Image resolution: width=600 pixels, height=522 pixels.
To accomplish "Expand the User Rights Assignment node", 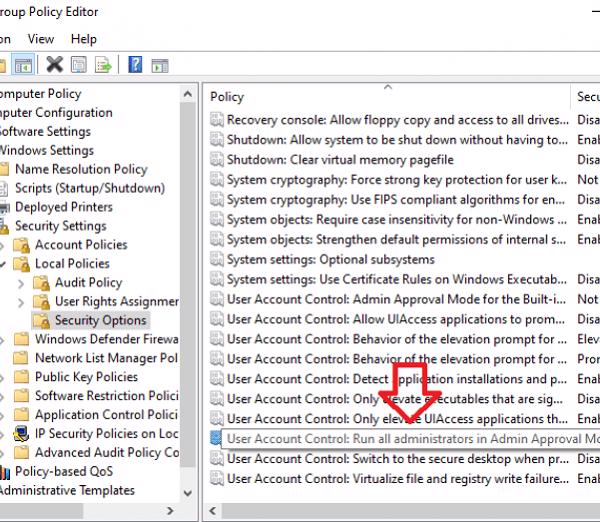I will 21,302.
